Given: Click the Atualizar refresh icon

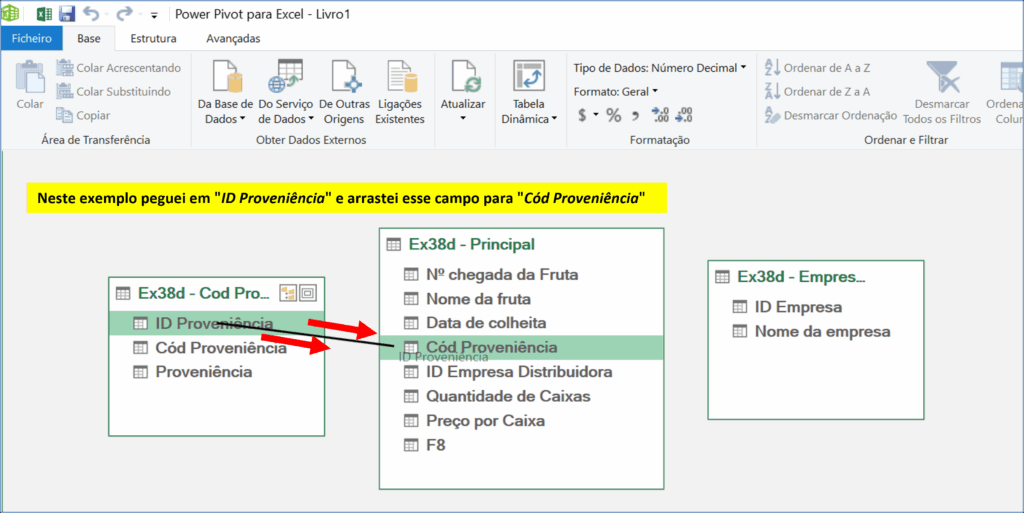Looking at the screenshot, I should coord(463,78).
